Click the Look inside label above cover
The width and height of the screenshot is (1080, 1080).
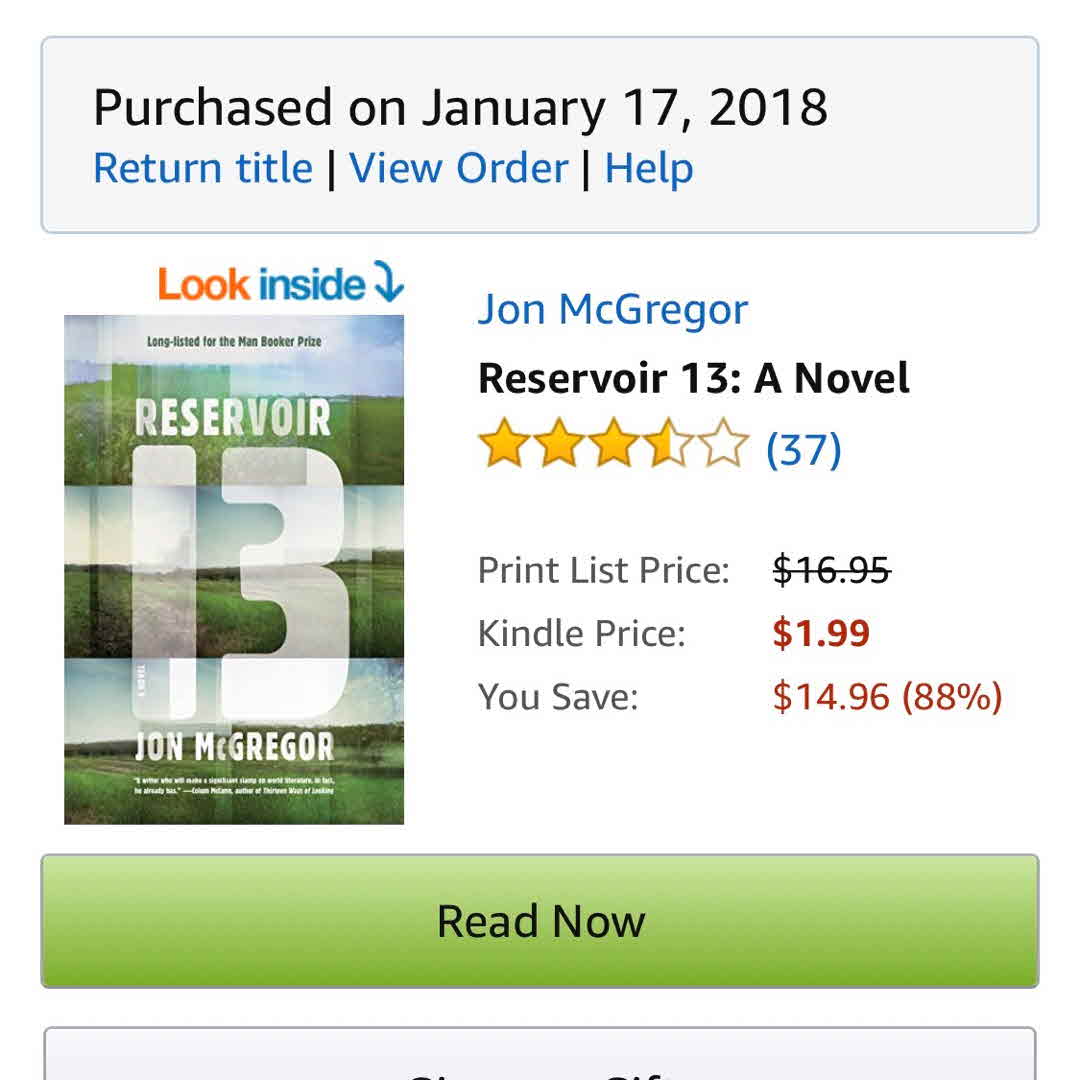pyautogui.click(x=261, y=285)
